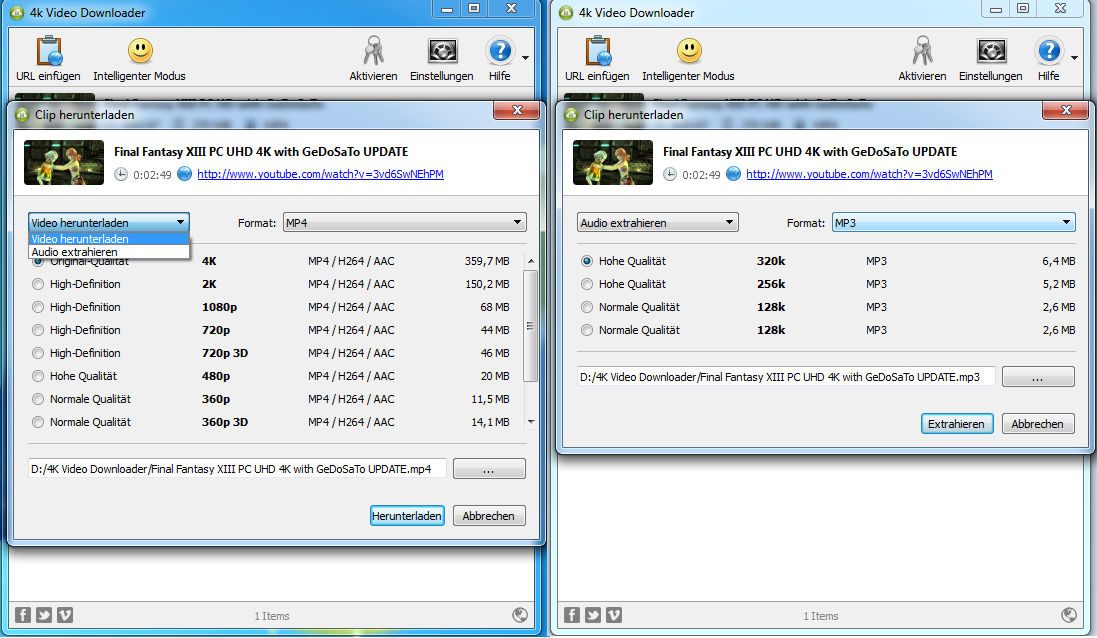Click Vimeo icon in left window status bar
The height and width of the screenshot is (638, 1097).
pyautogui.click(x=65, y=615)
